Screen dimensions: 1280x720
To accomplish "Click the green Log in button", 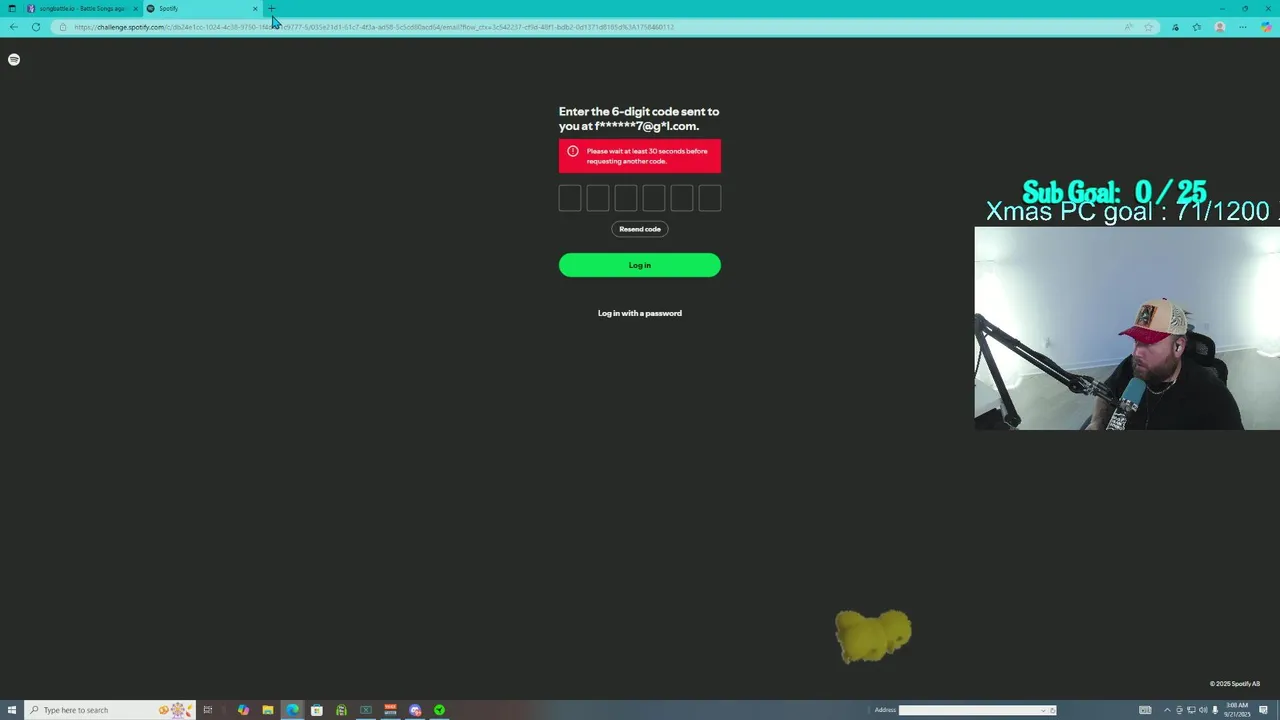I will pyautogui.click(x=640, y=265).
